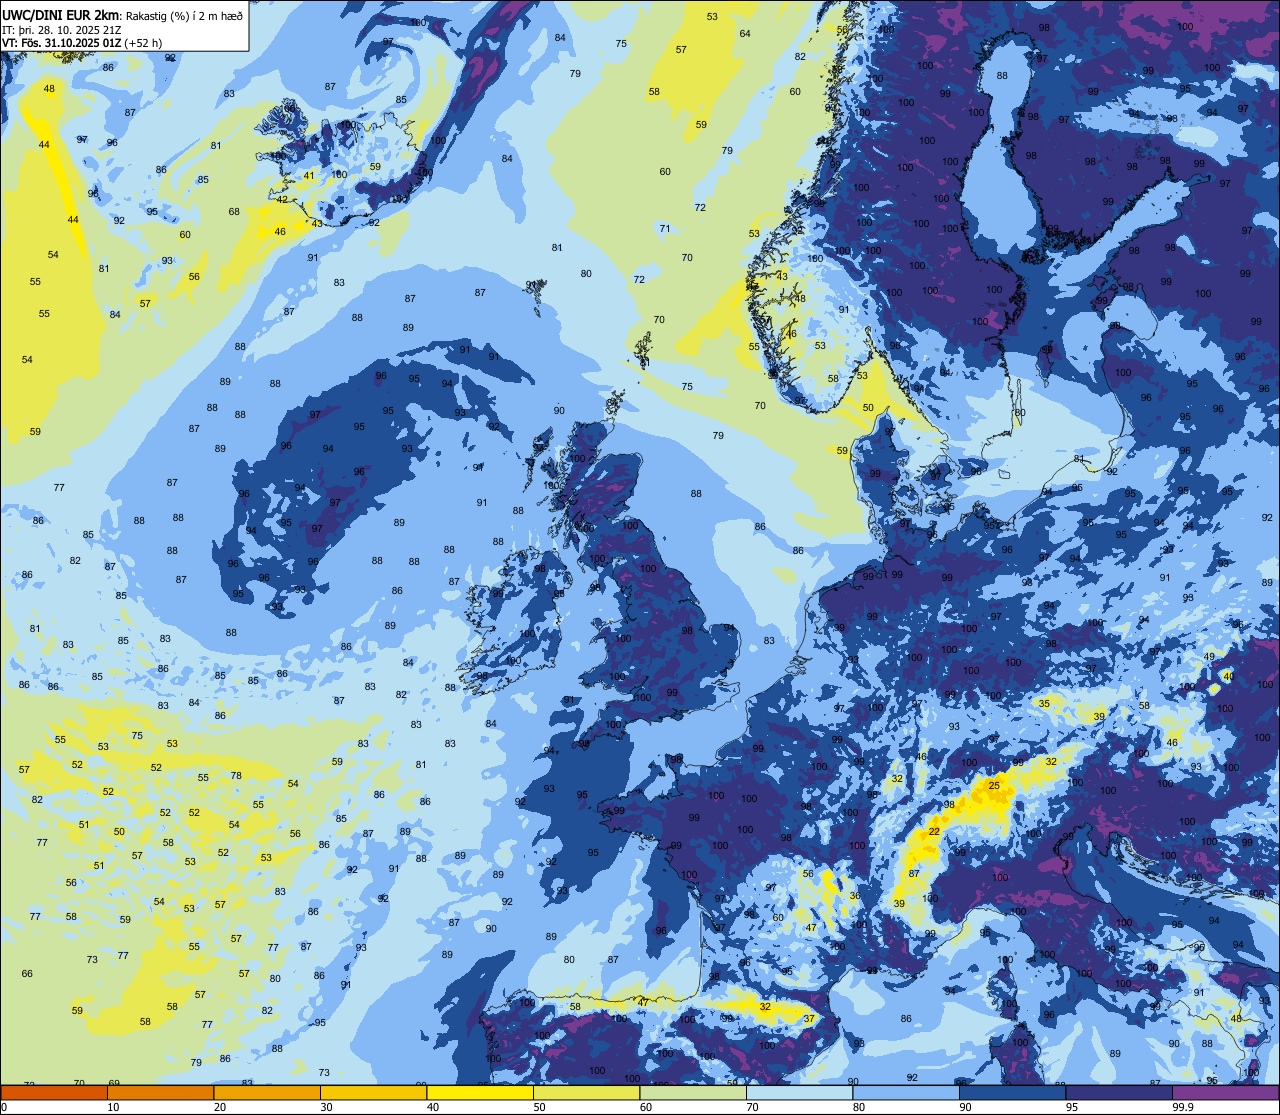Click the humidity value '36' on the map
This screenshot has height=1115, width=1280.
pos(854,896)
